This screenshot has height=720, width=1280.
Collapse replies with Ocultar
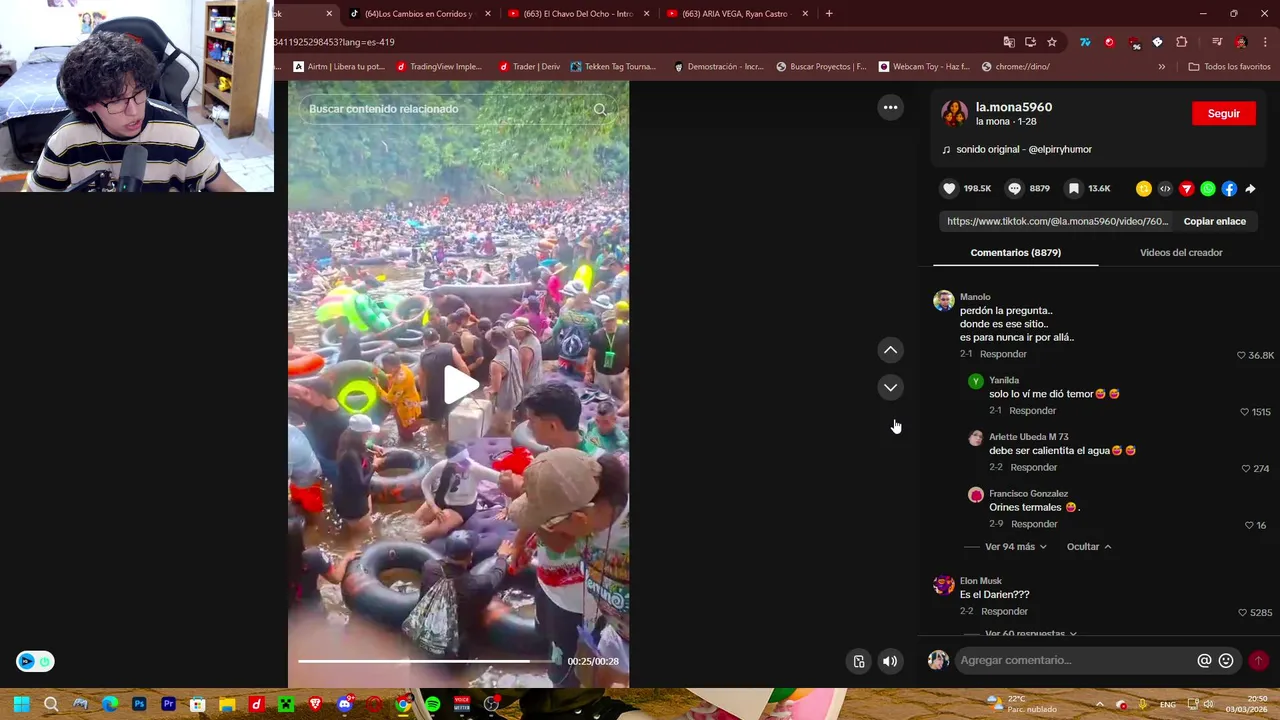(x=1089, y=547)
